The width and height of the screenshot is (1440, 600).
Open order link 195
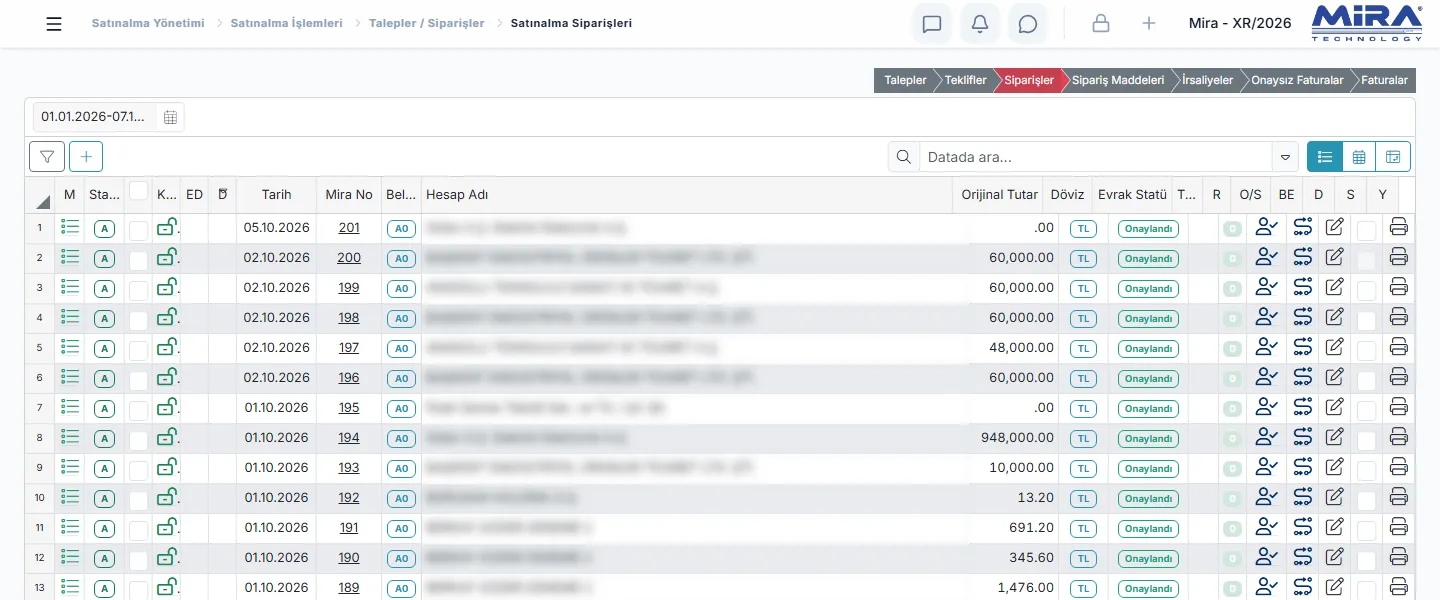[349, 407]
